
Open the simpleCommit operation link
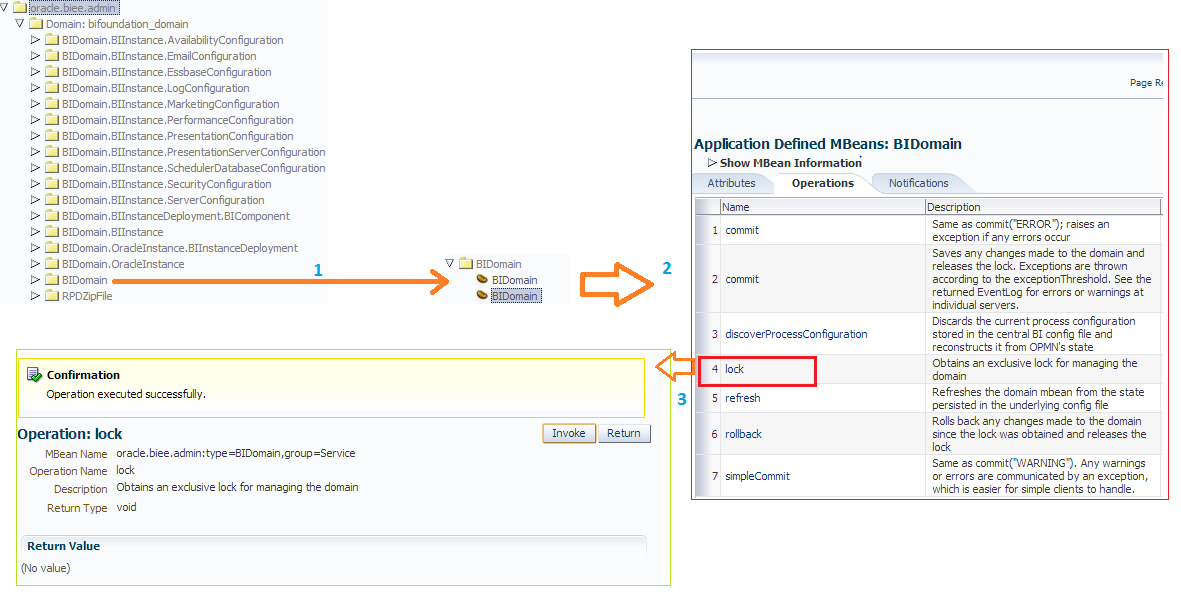(x=758, y=476)
